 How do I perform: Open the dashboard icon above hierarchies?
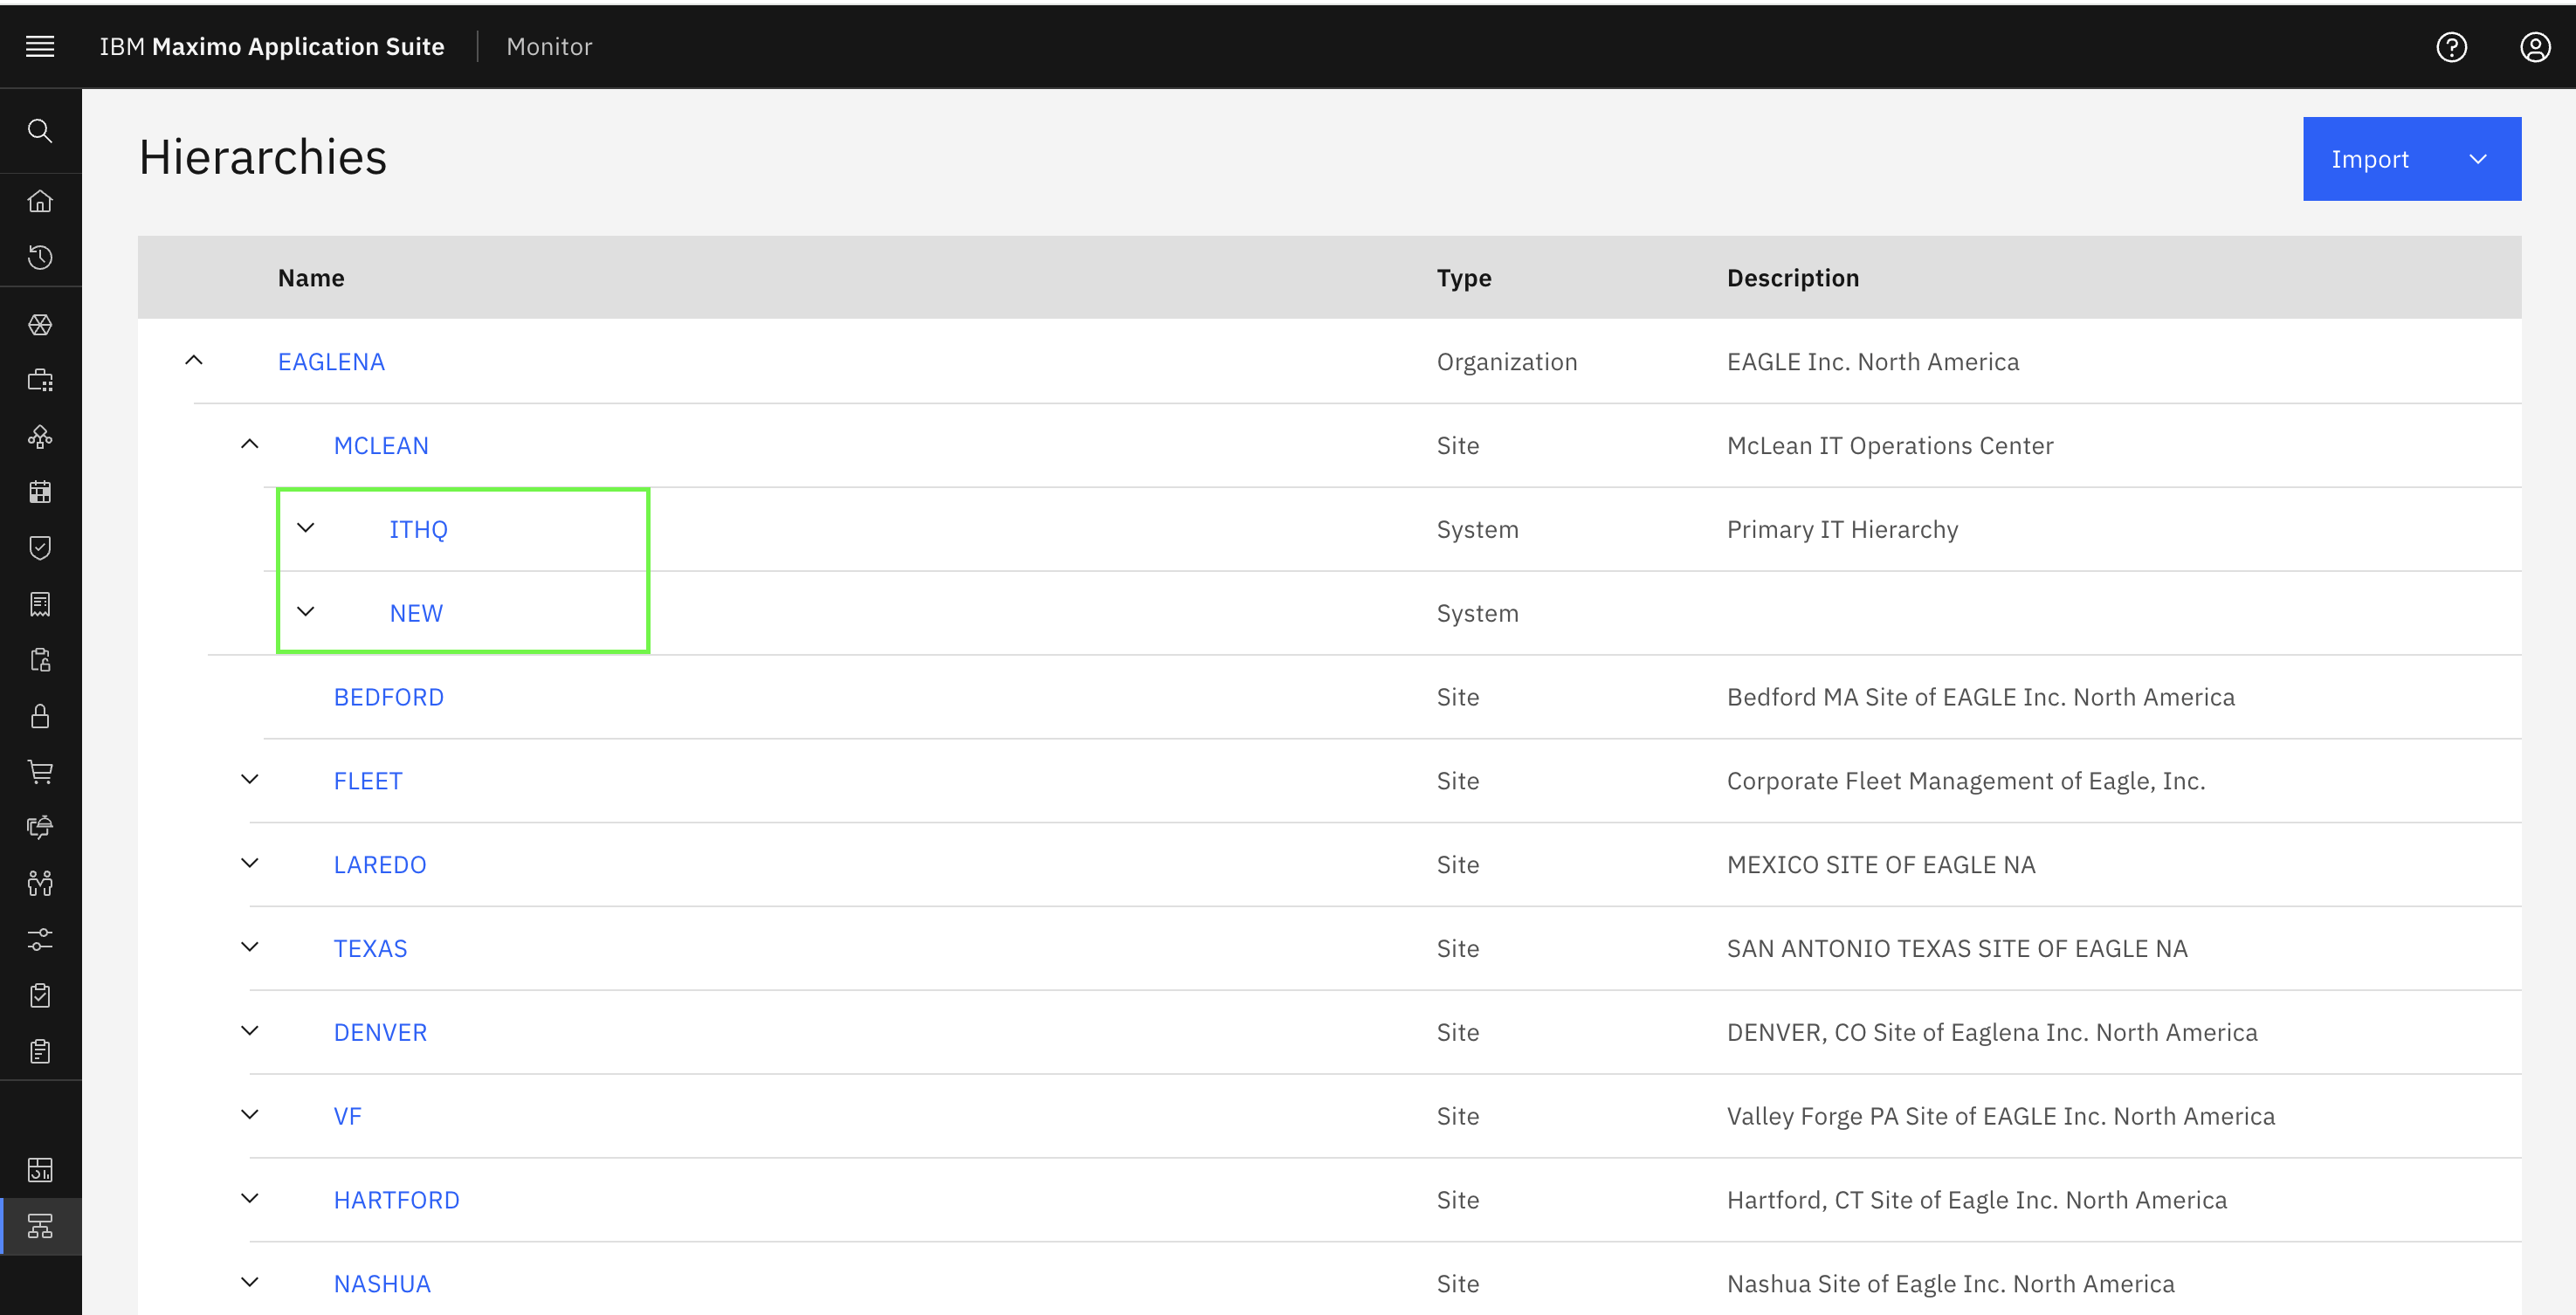tap(40, 1169)
